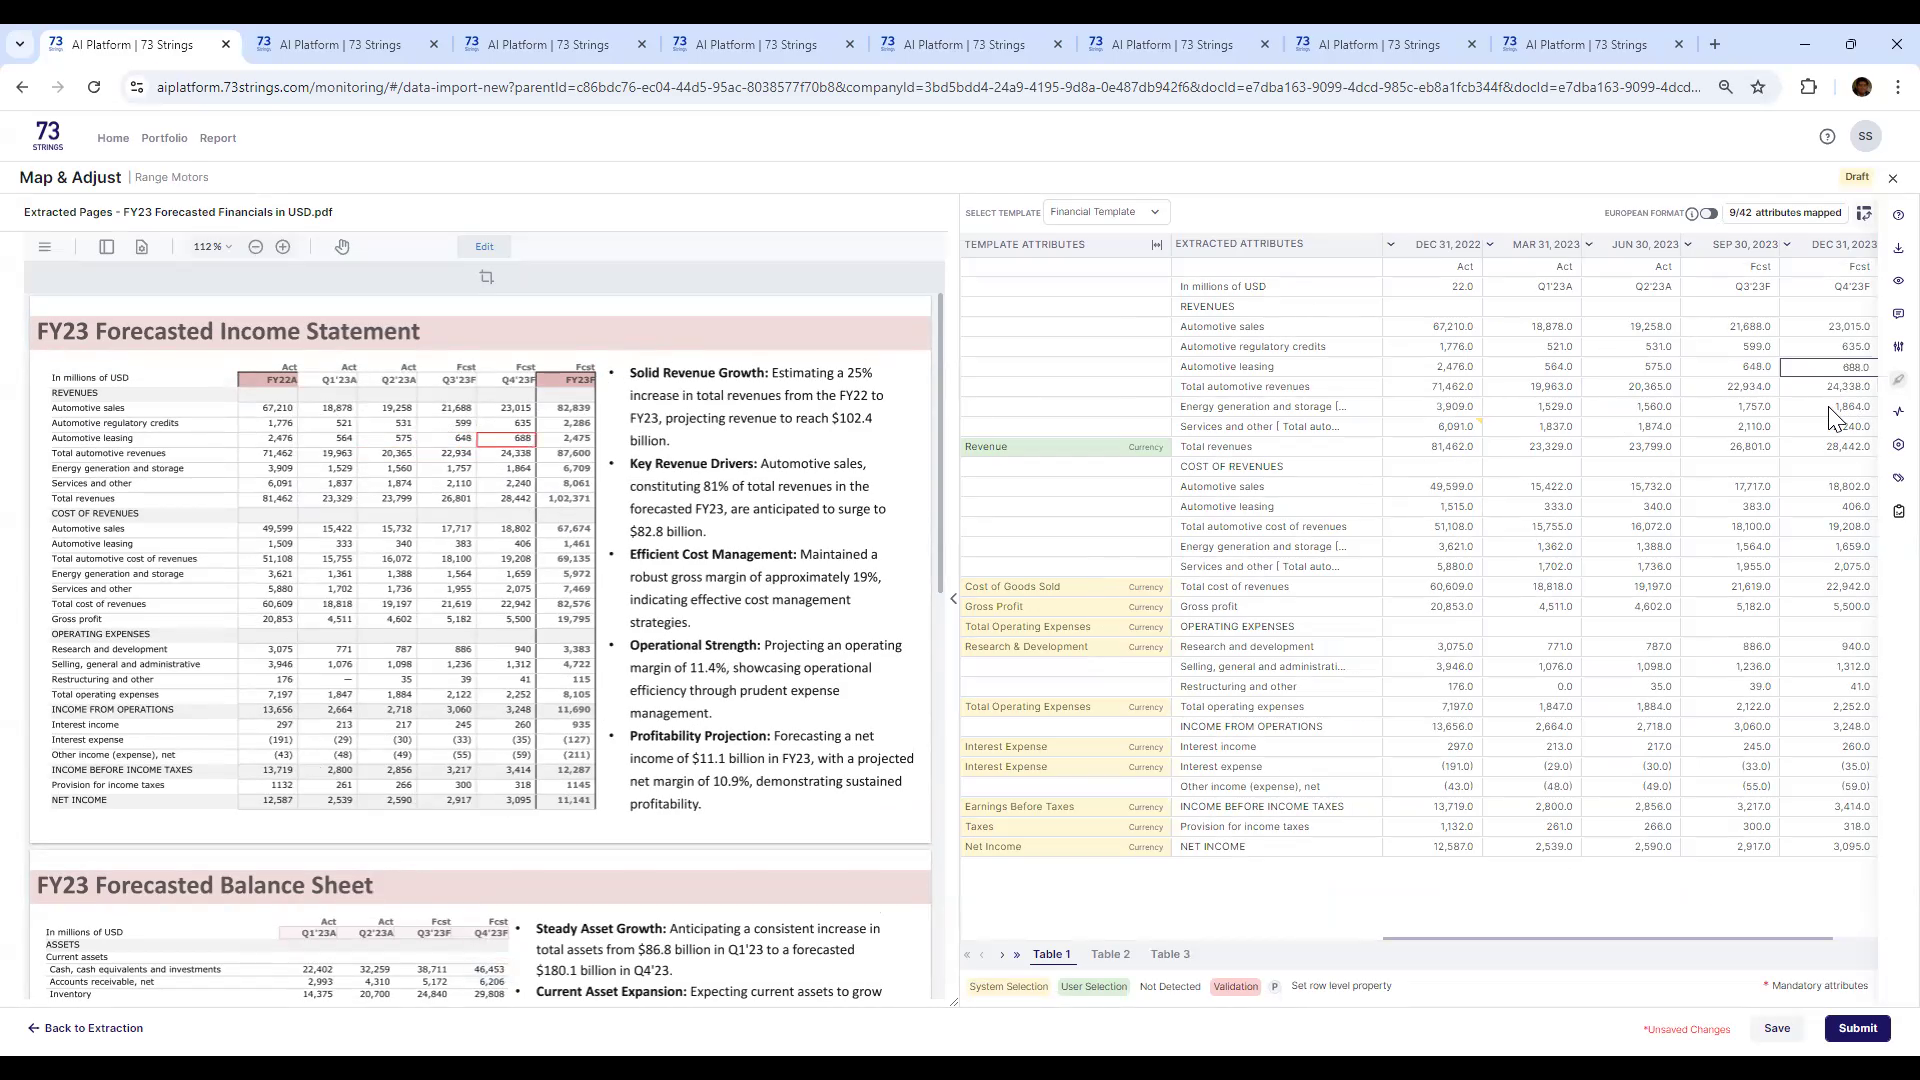Open the download option in right sidebar

[x=1899, y=247]
